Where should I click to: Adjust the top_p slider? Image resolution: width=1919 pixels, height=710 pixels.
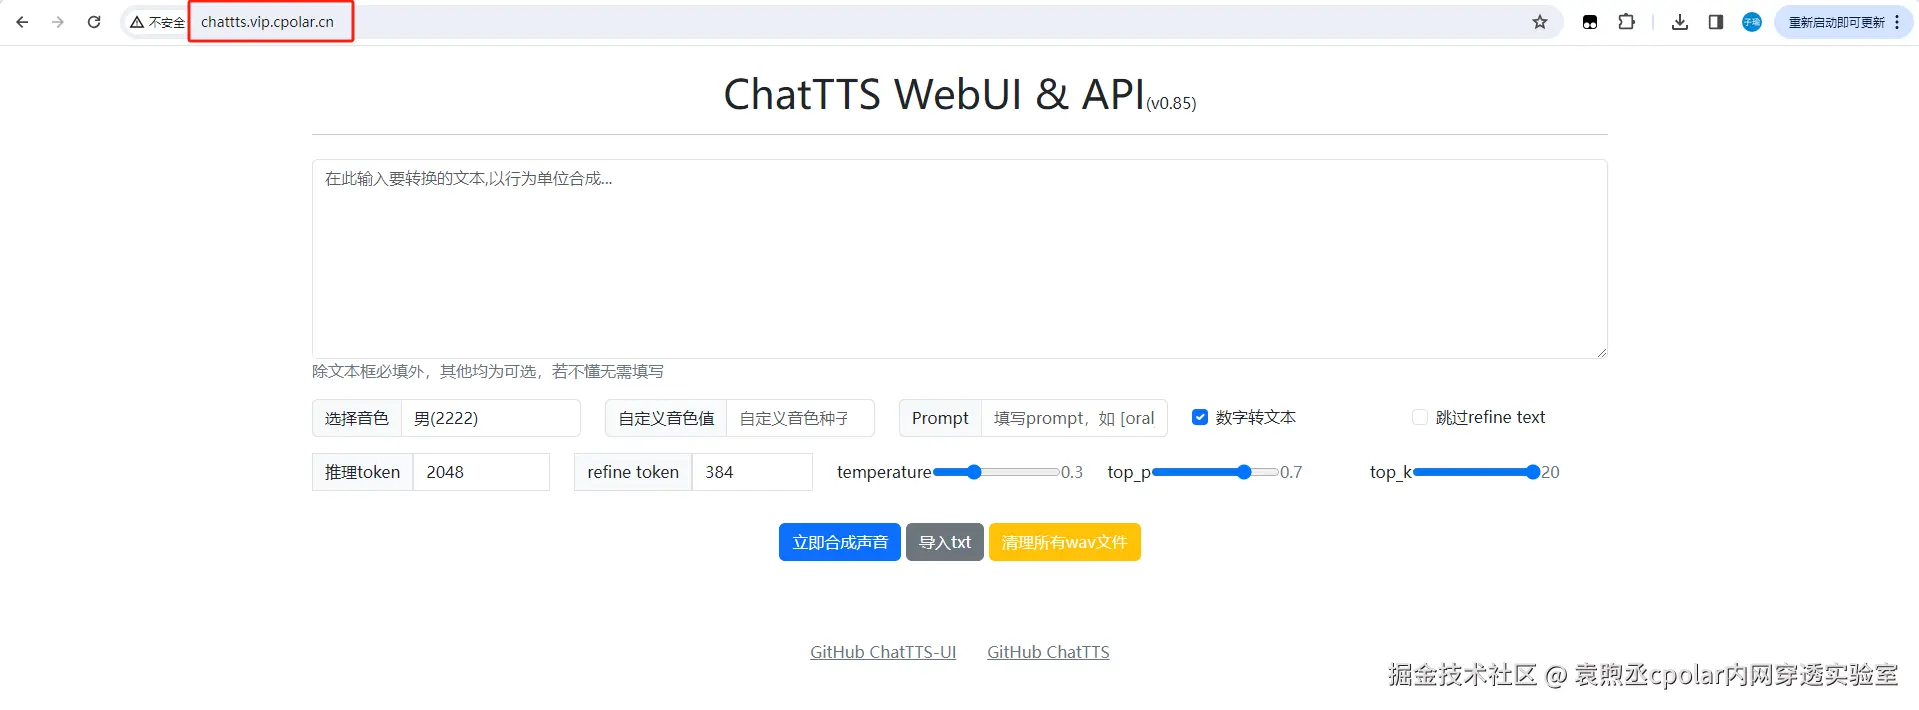coord(1215,472)
